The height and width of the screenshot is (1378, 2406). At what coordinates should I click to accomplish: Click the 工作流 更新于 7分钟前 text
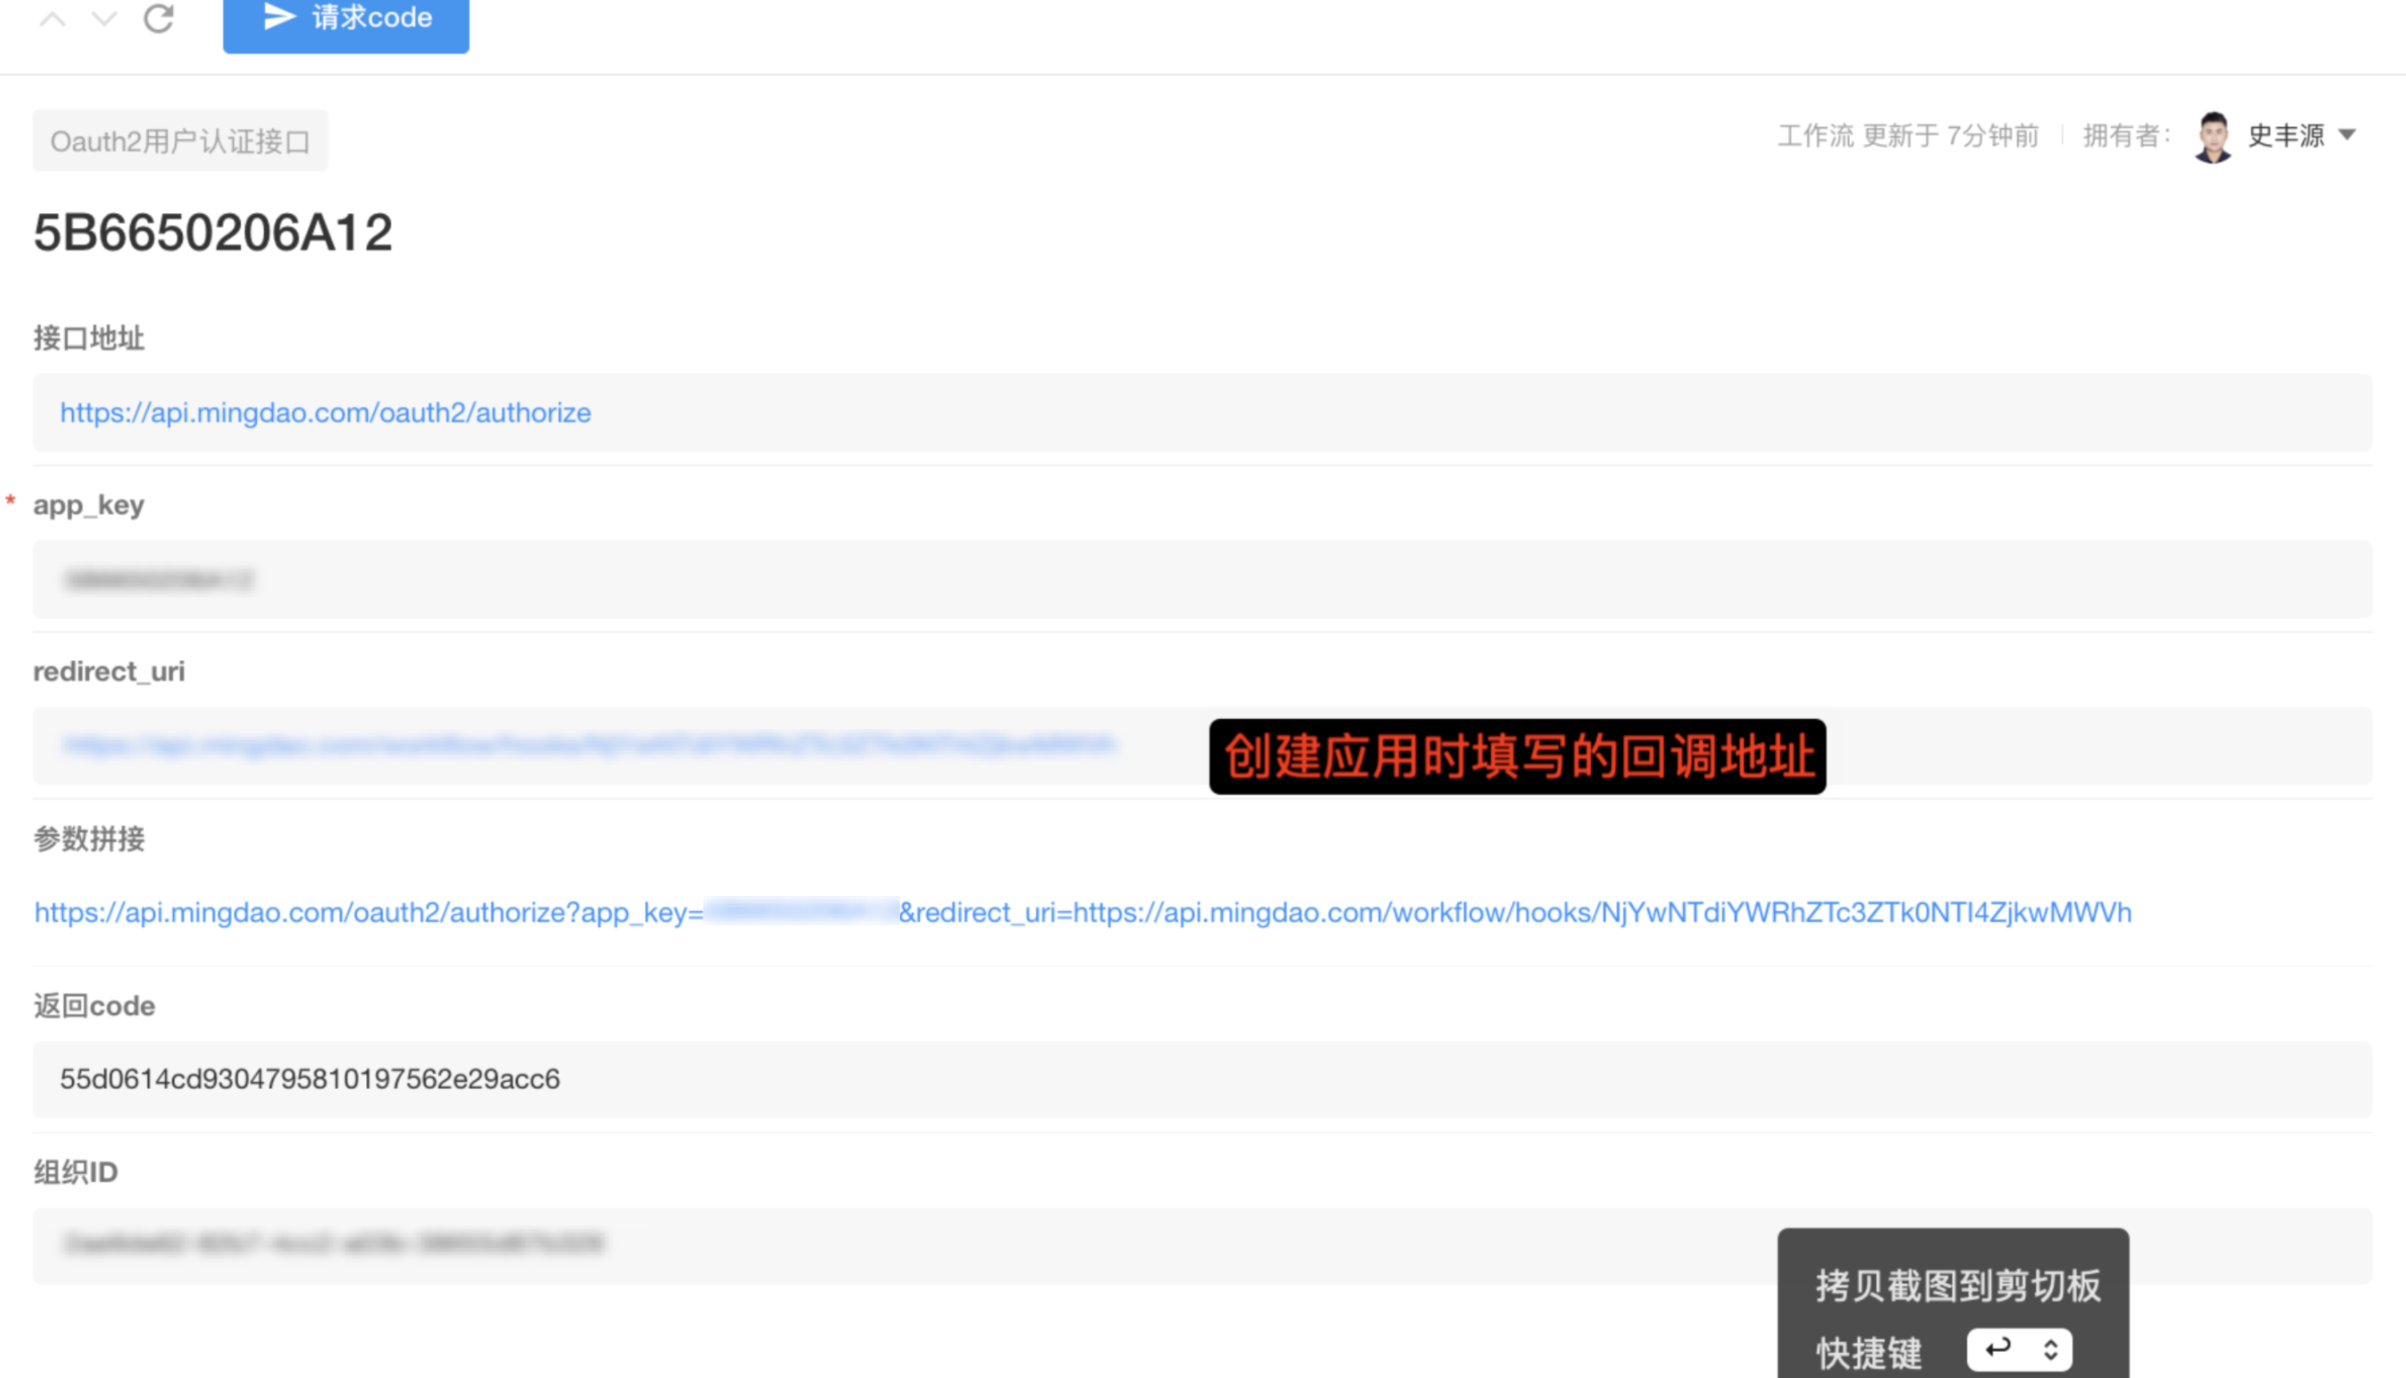pyautogui.click(x=1908, y=136)
